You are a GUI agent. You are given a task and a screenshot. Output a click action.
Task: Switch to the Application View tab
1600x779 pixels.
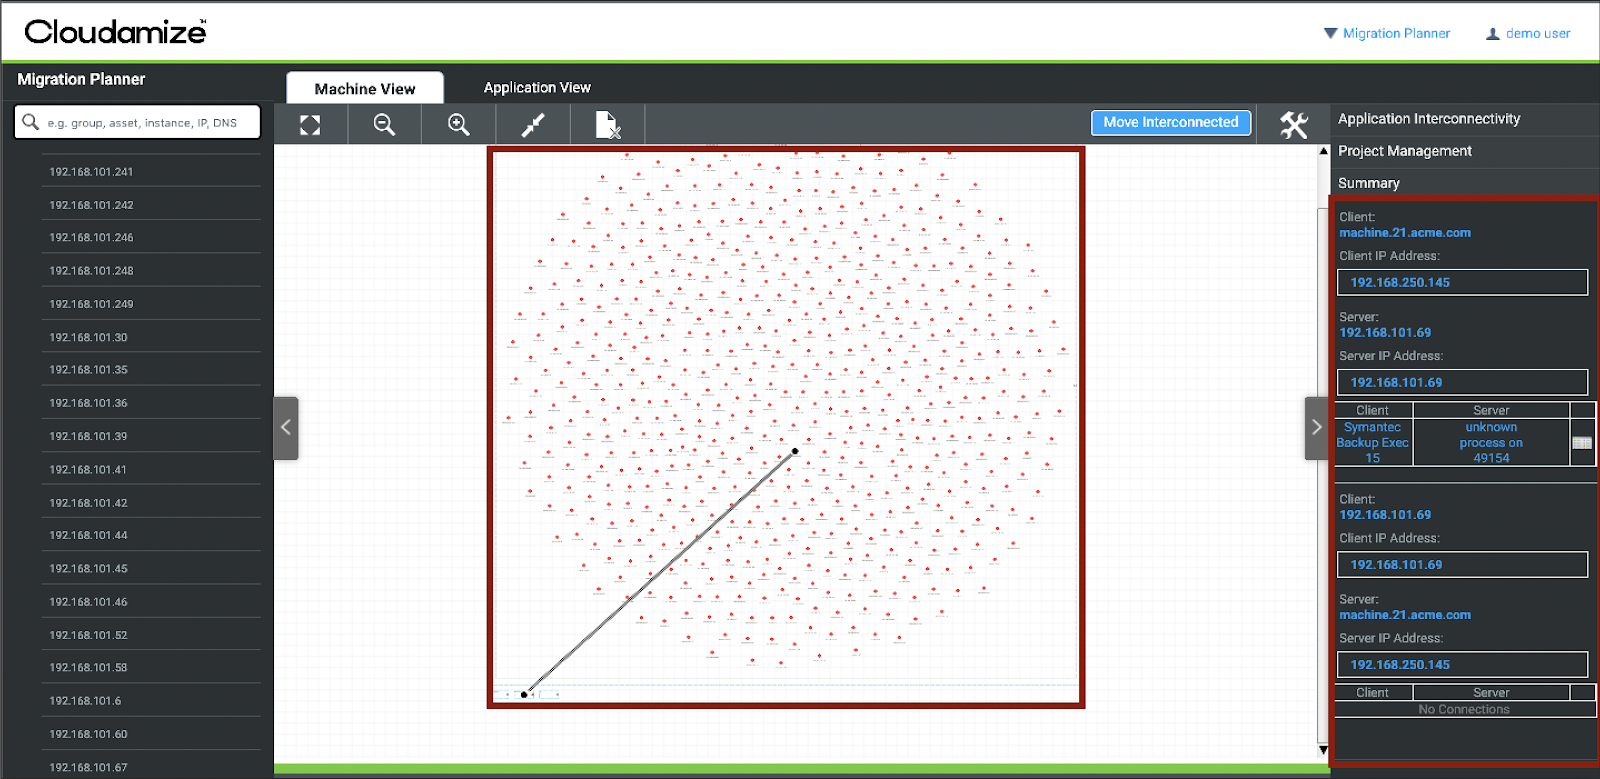(x=537, y=88)
